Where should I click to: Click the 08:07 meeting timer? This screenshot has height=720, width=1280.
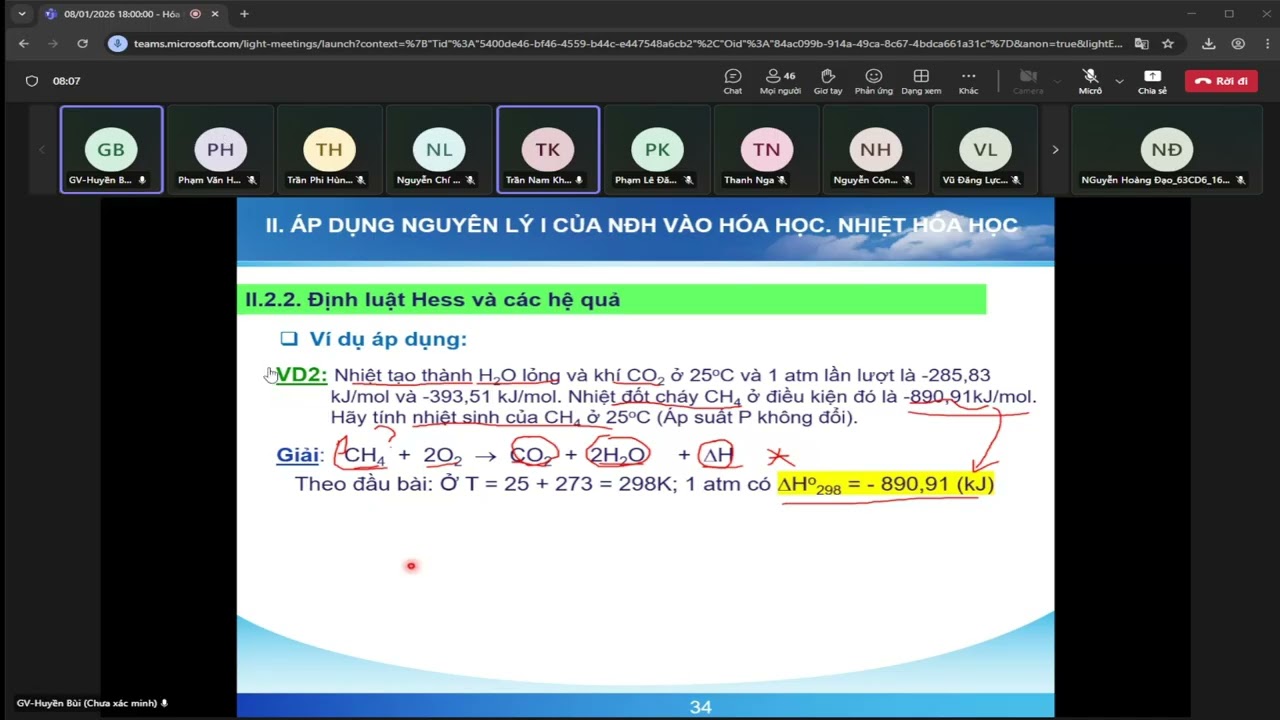tap(67, 81)
